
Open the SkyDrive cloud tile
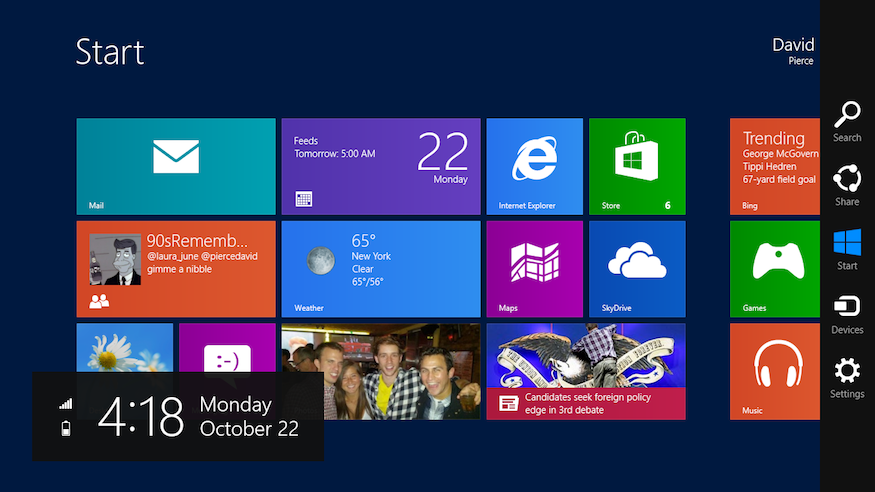636,267
